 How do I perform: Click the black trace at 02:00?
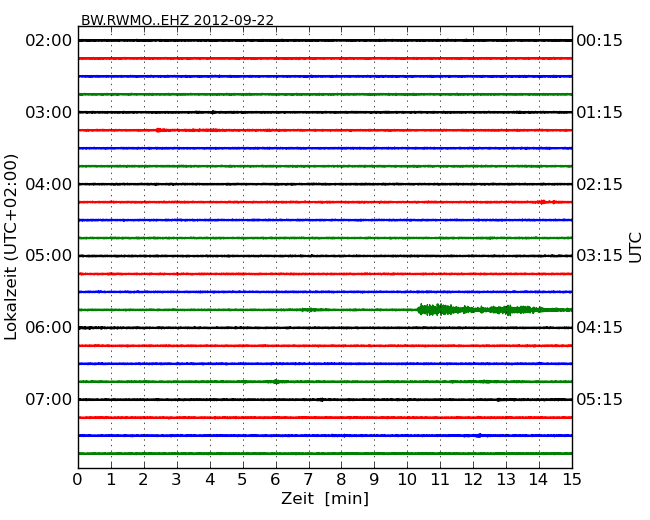(x=325, y=41)
